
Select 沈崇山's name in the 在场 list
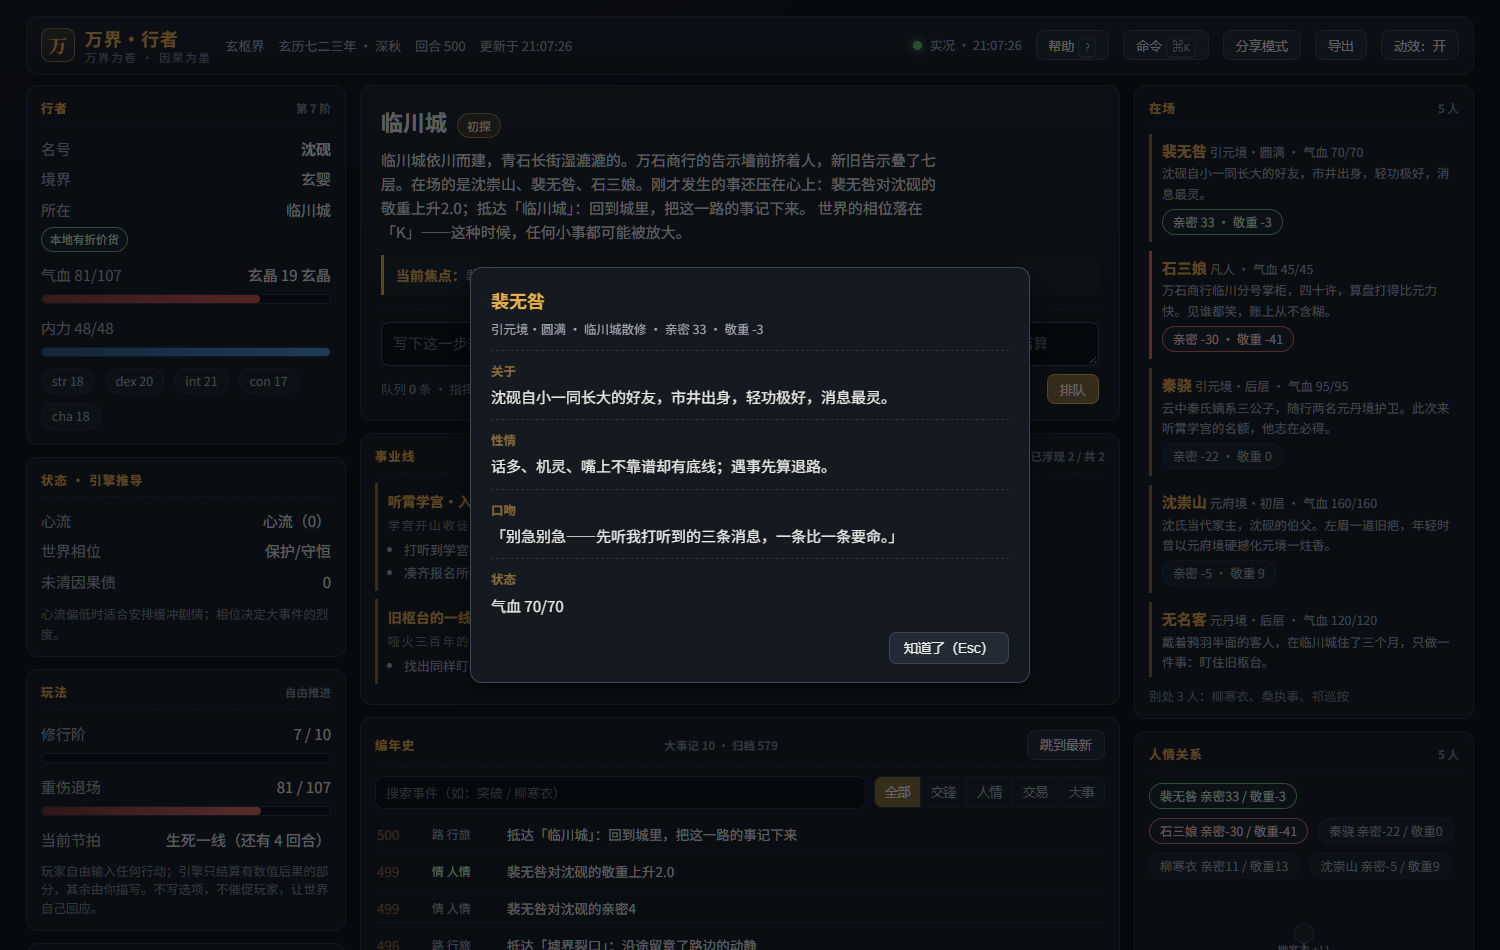click(1184, 503)
